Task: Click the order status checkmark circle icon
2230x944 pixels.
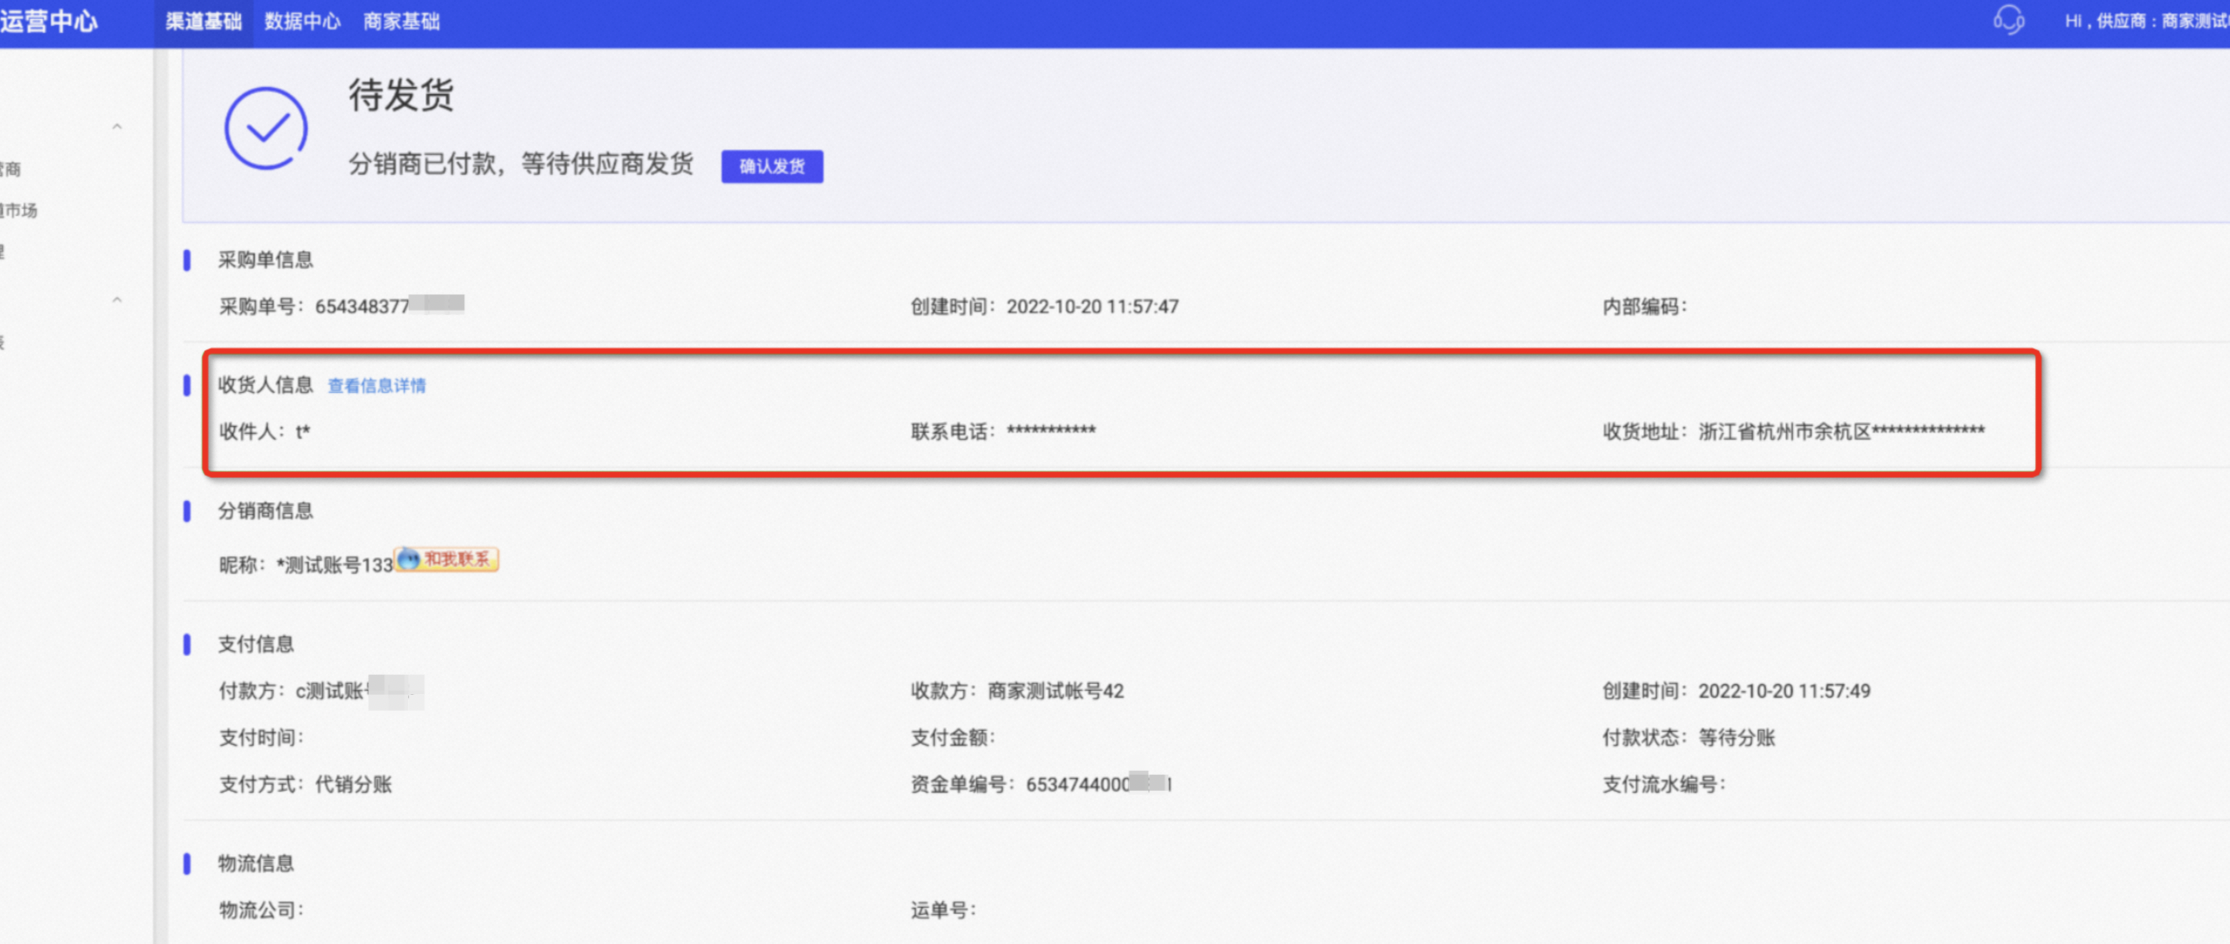Action: pos(266,128)
